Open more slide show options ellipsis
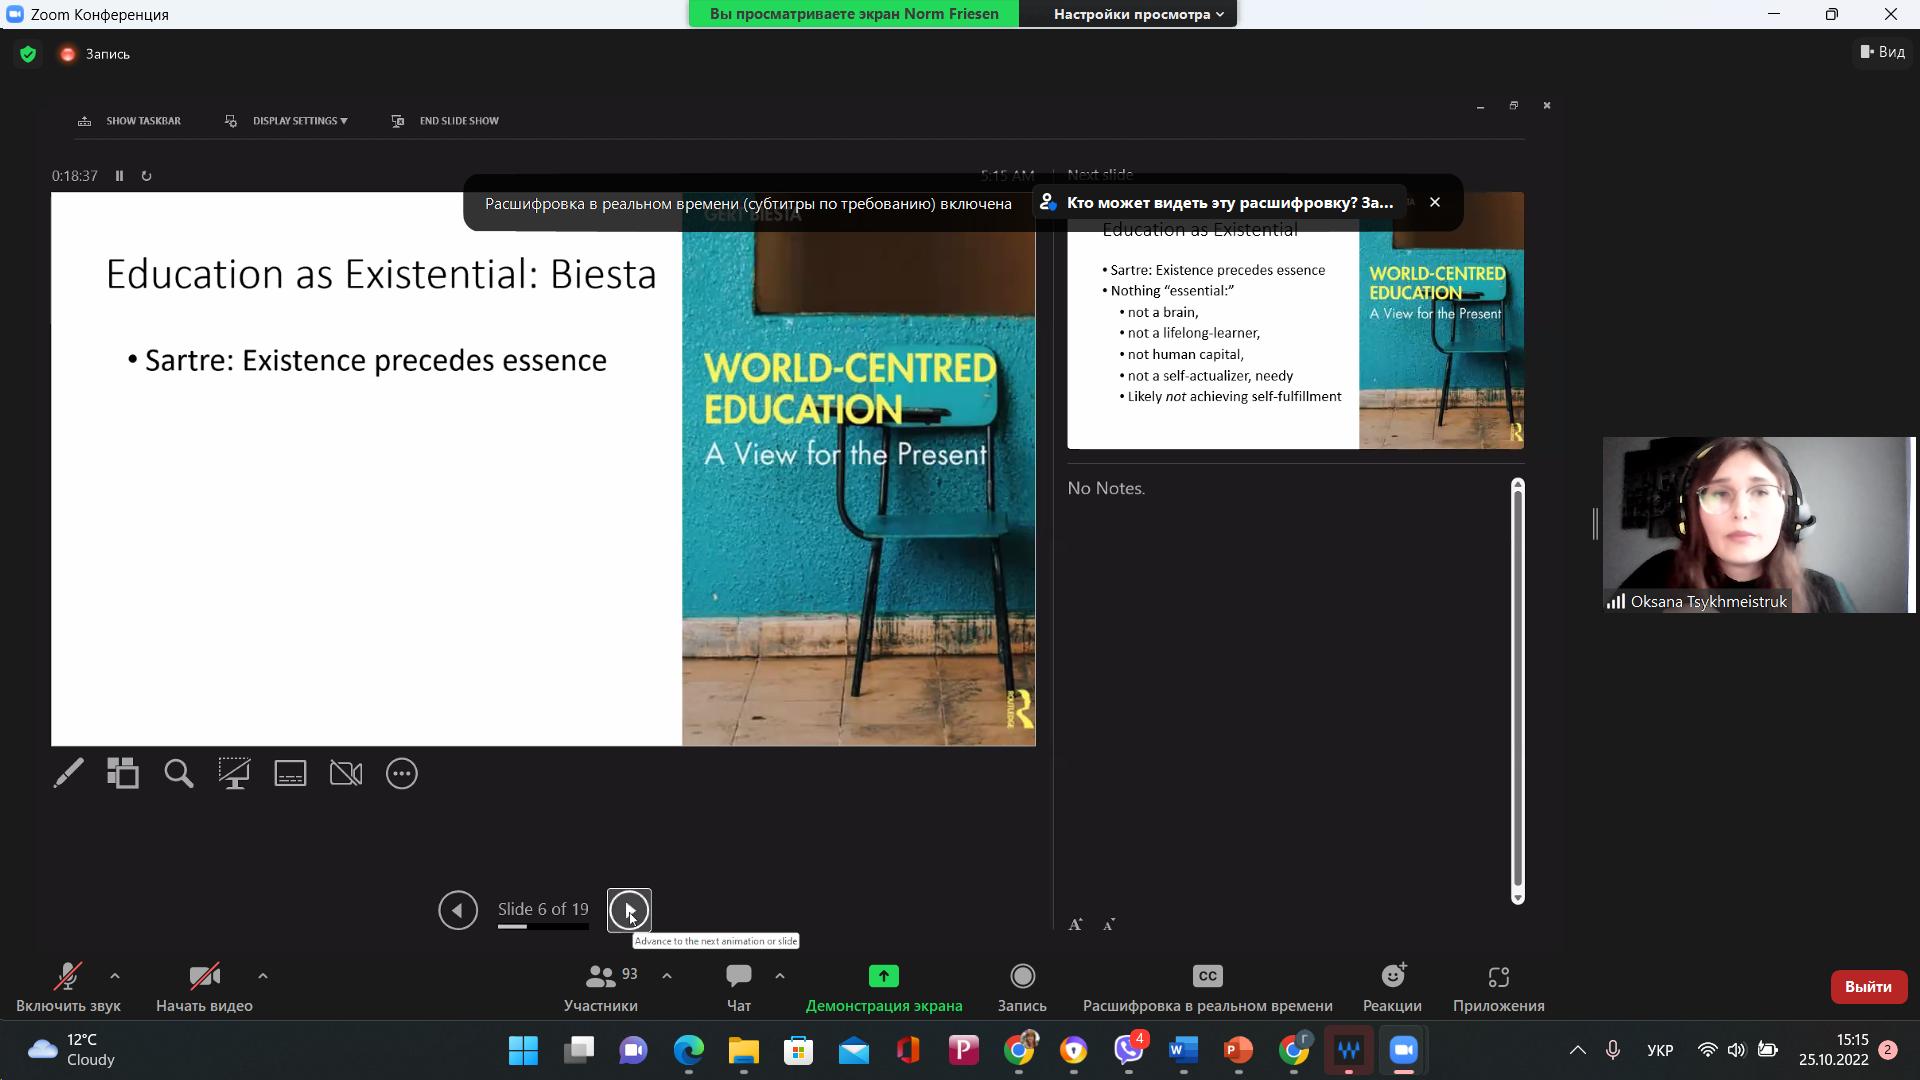 pos(401,773)
